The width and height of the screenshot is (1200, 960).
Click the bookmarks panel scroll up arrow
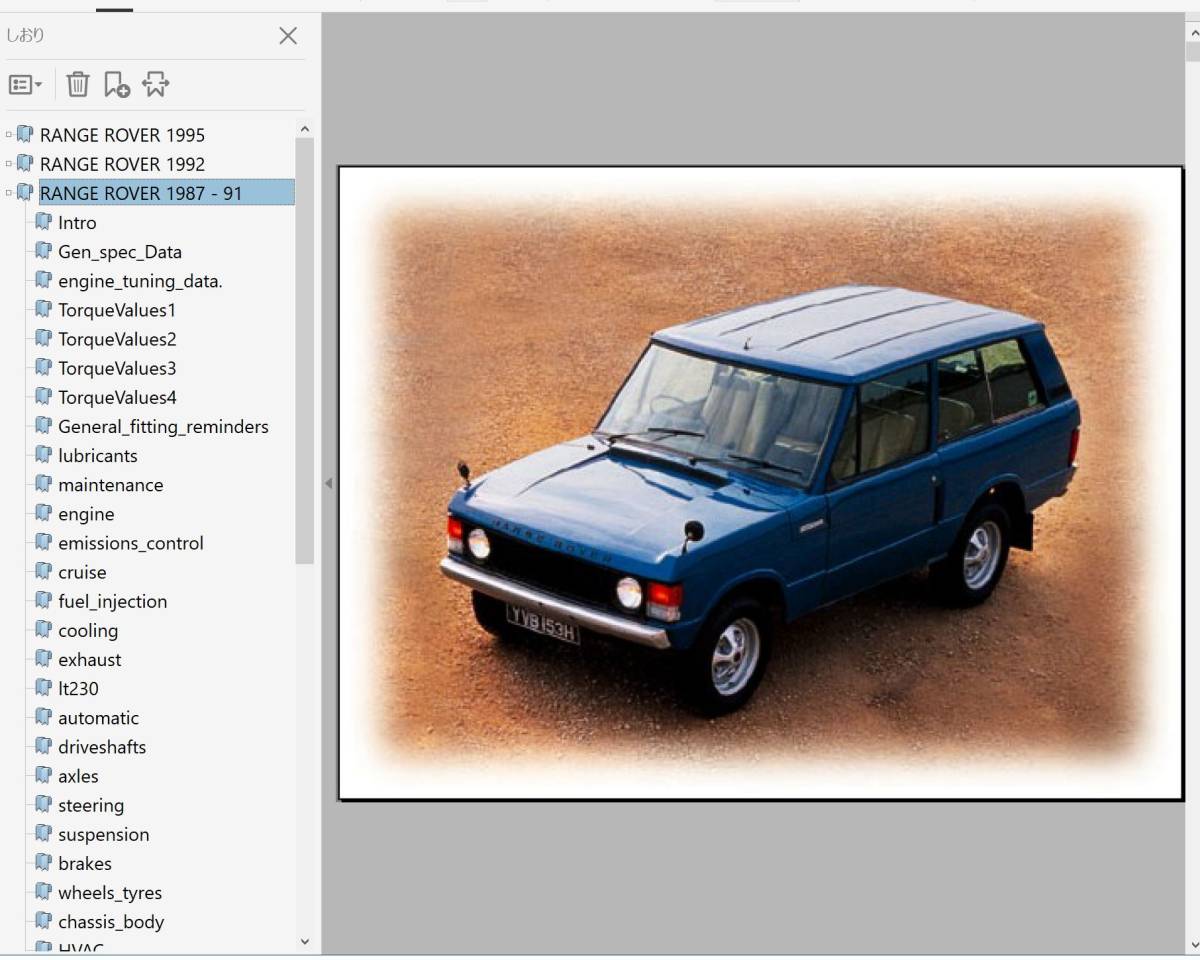(305, 128)
